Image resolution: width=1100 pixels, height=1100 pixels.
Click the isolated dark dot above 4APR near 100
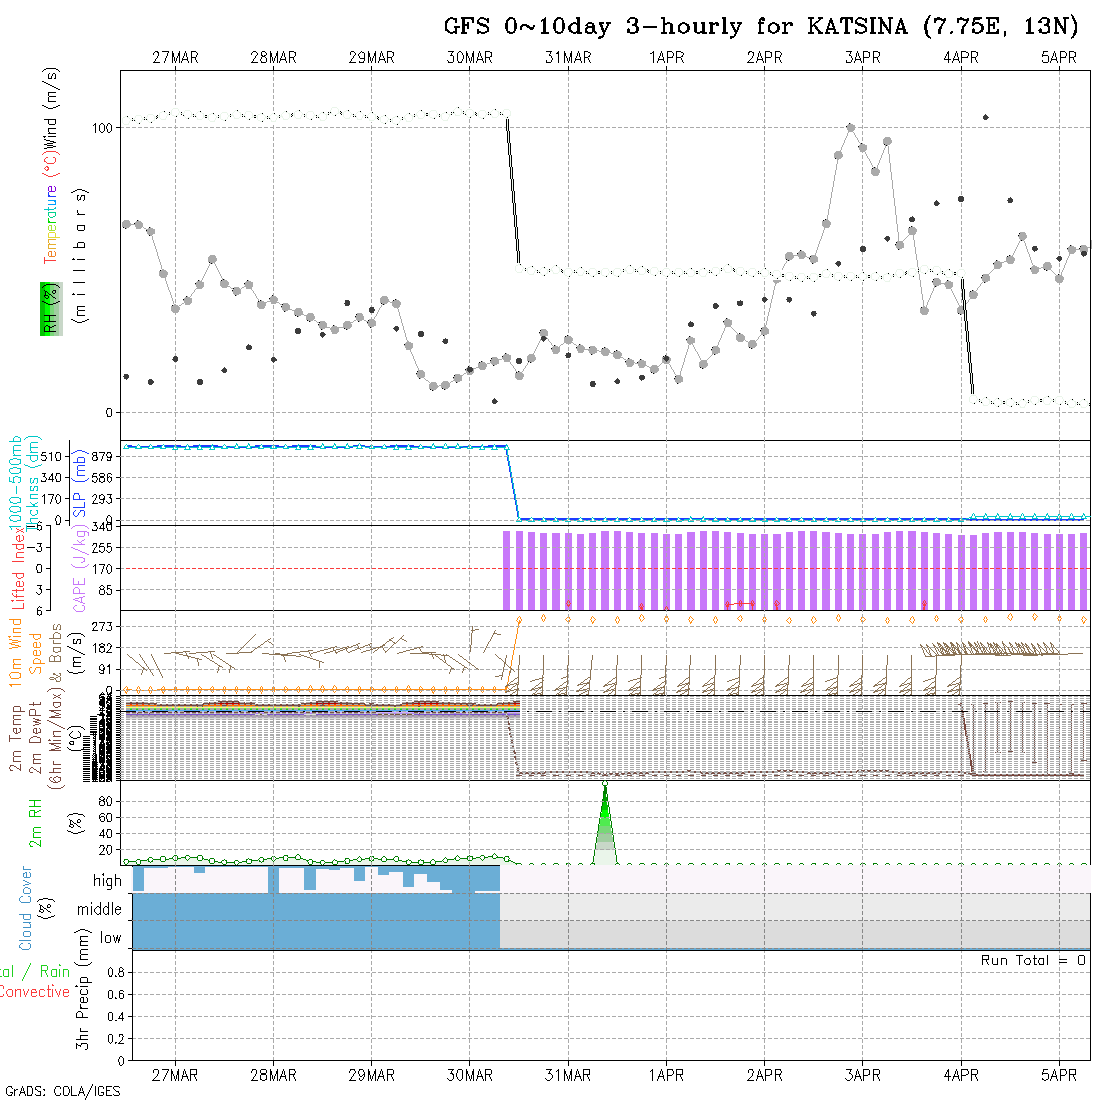point(986,118)
